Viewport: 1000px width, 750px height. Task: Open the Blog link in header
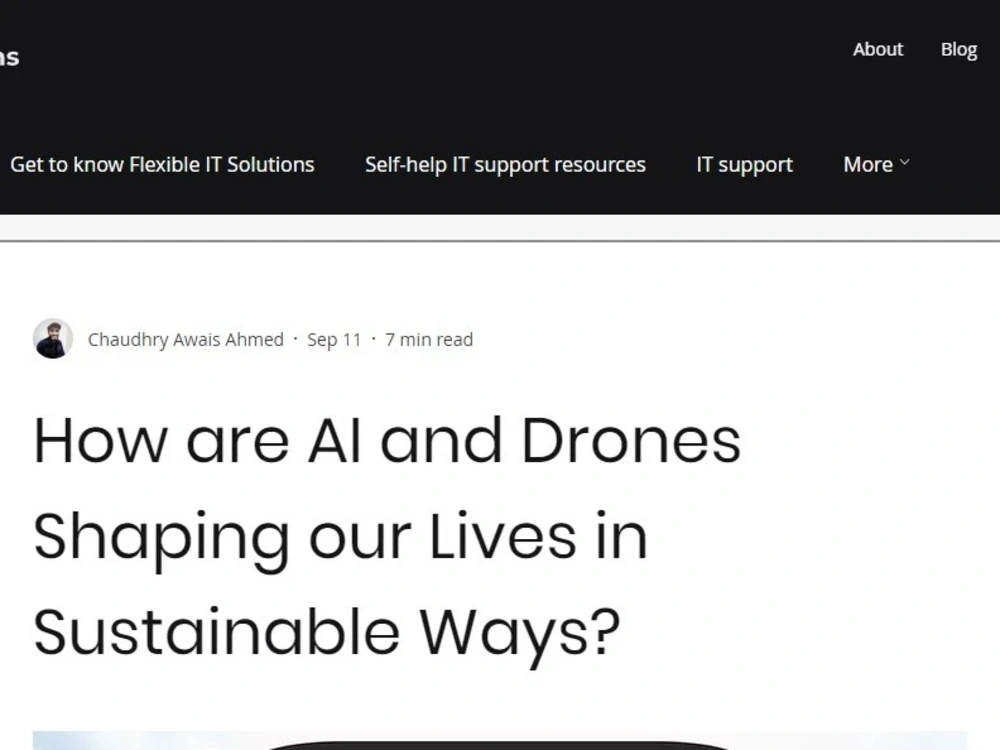tap(959, 50)
